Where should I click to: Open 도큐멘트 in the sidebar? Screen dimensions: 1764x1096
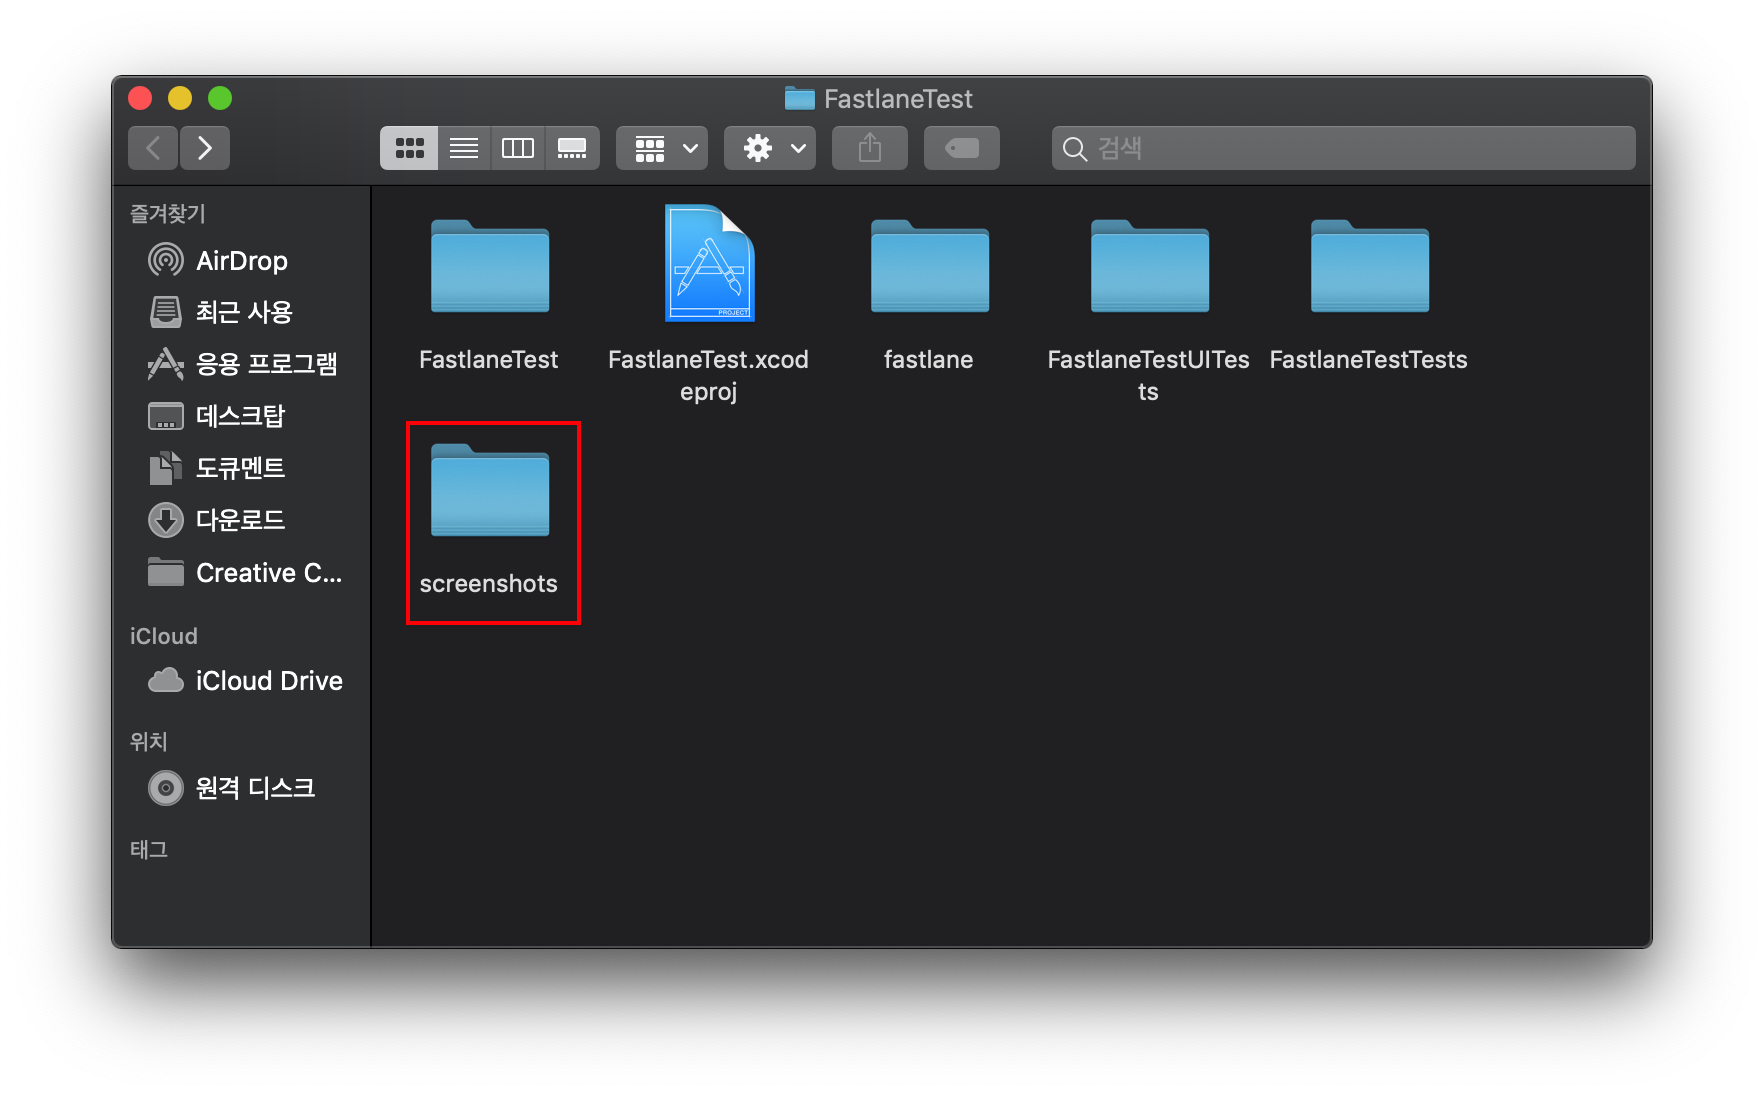pyautogui.click(x=241, y=469)
